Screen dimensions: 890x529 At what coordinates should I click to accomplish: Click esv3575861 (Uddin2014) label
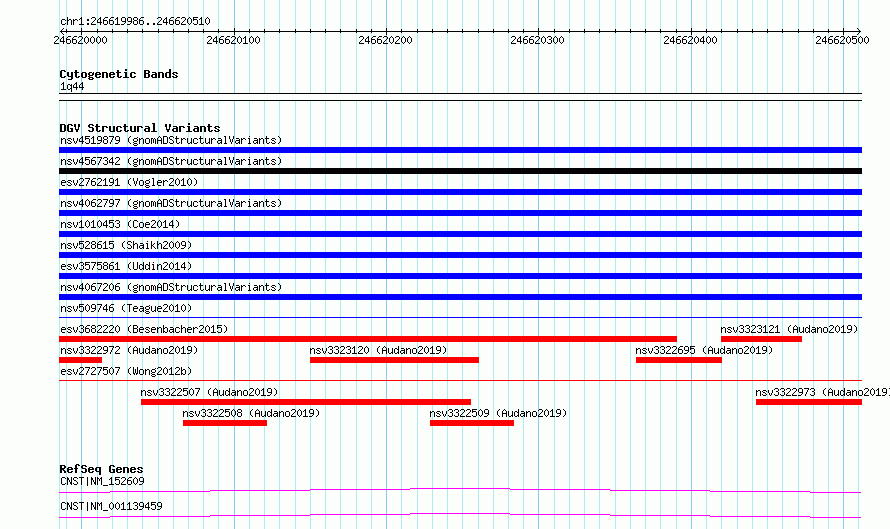coord(126,266)
